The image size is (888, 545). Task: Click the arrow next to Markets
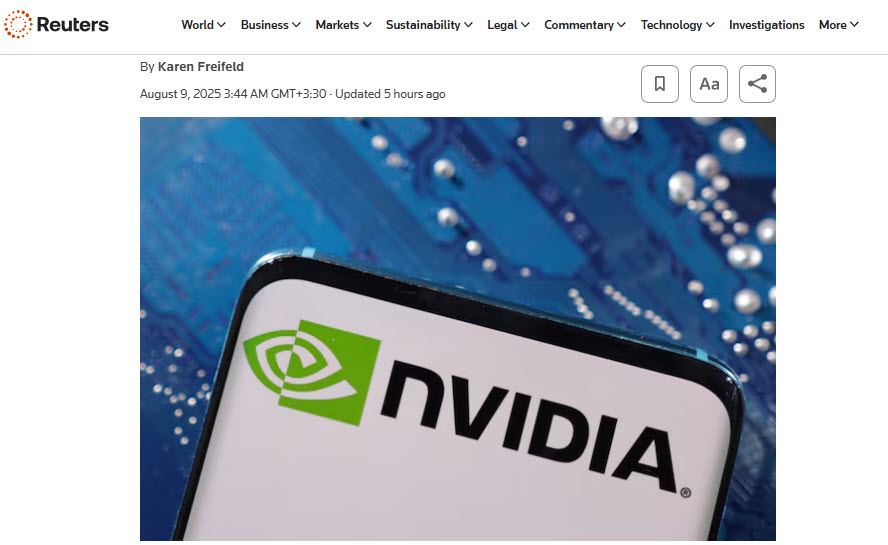pos(367,25)
